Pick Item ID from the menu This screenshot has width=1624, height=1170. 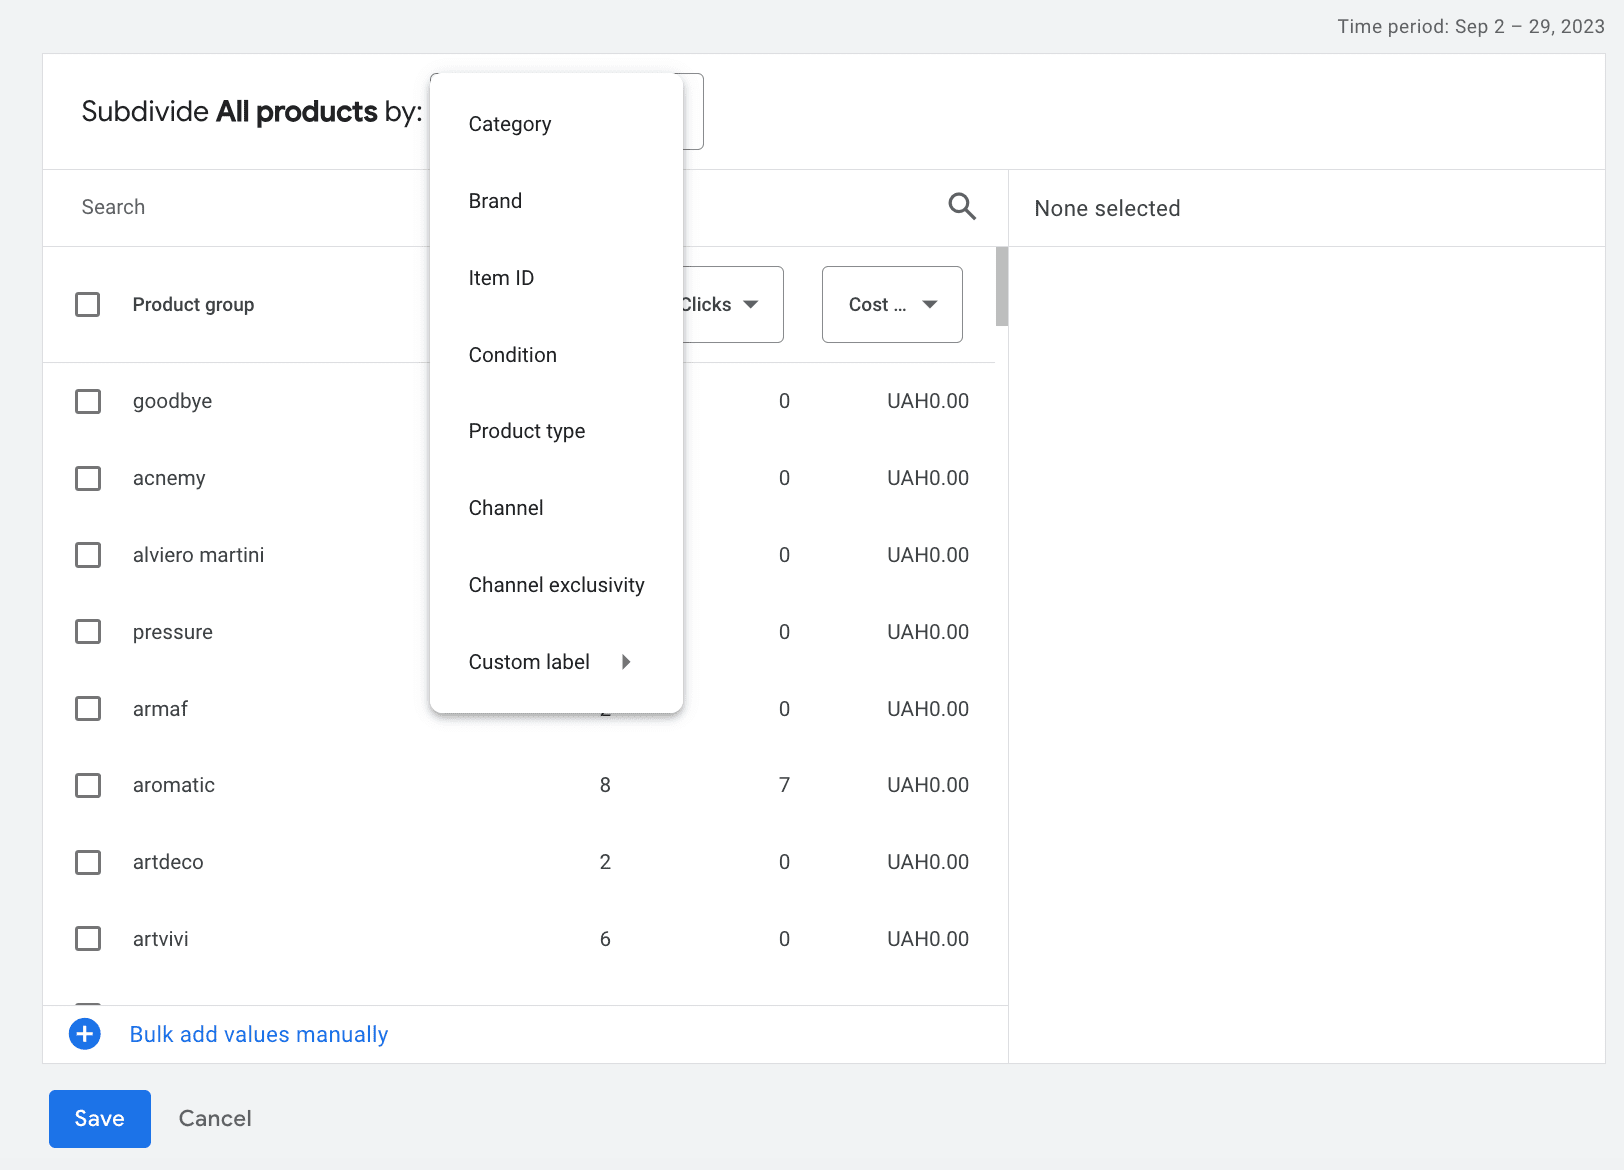coord(501,278)
